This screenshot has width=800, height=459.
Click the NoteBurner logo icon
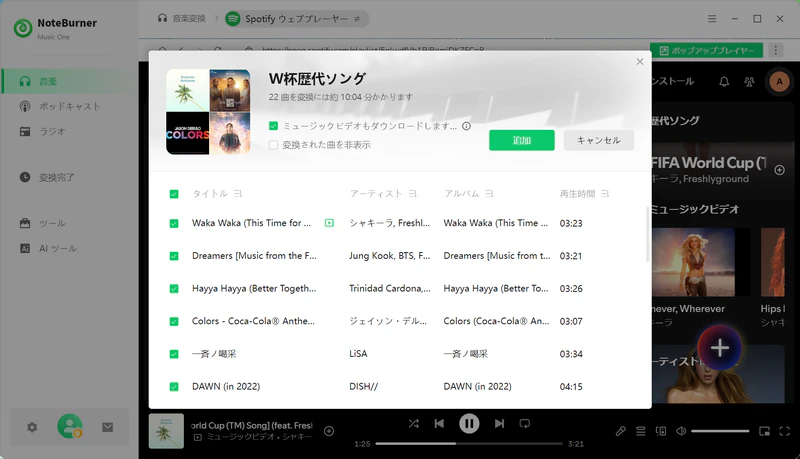(x=22, y=28)
